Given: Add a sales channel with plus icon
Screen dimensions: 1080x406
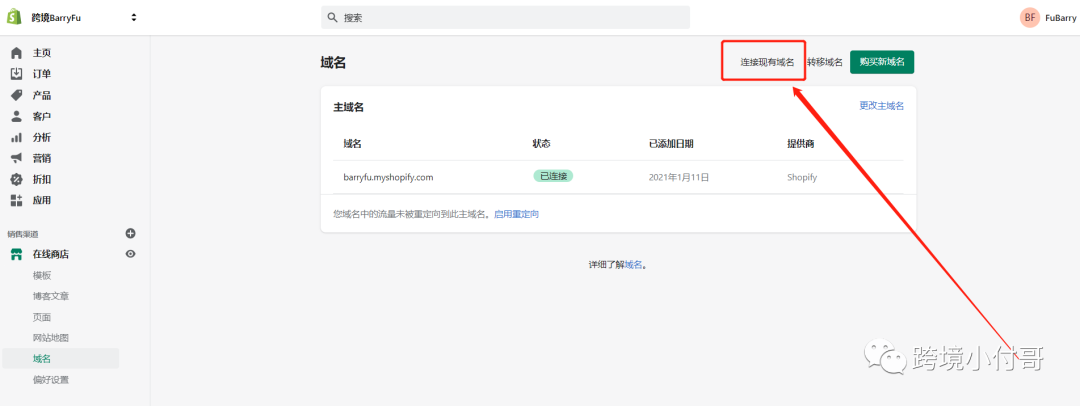Looking at the screenshot, I should click(130, 234).
